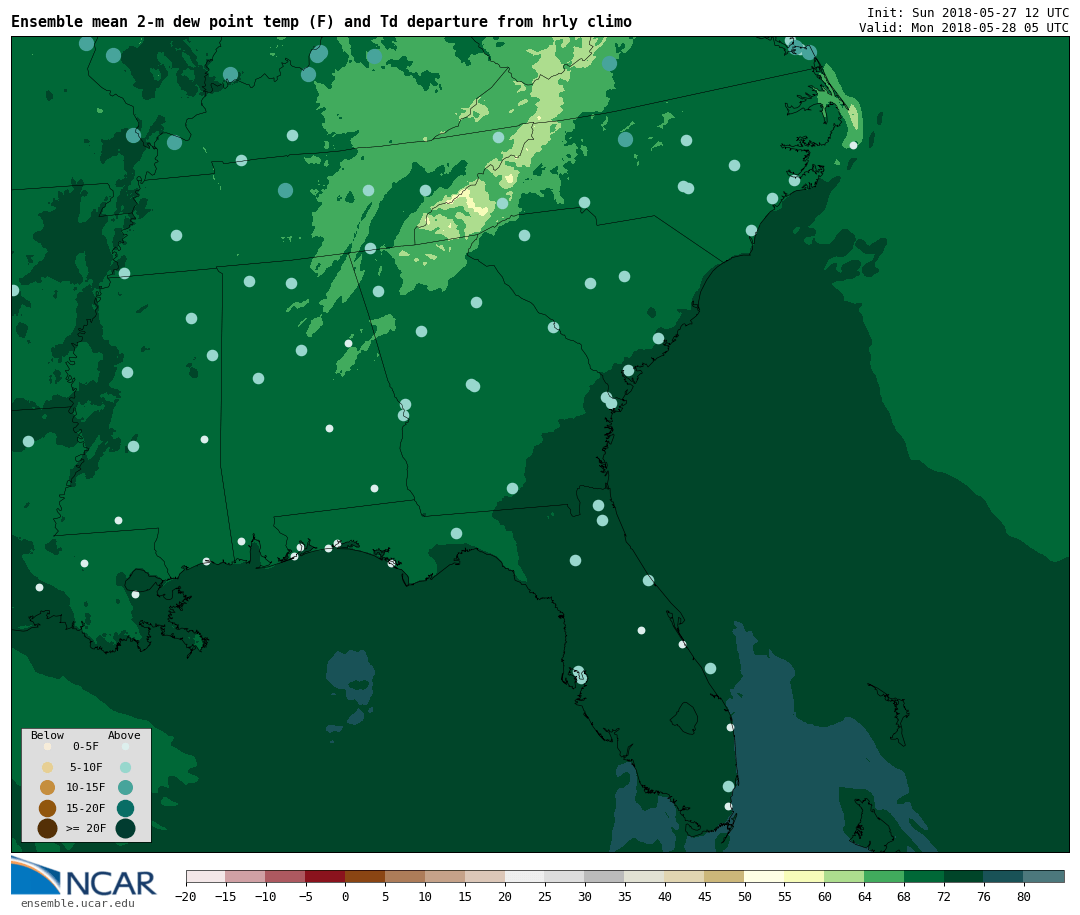Viewport: 1080px width, 915px height.
Task: Click the 0 to 5 brown colorbar segment
Action: [365, 876]
